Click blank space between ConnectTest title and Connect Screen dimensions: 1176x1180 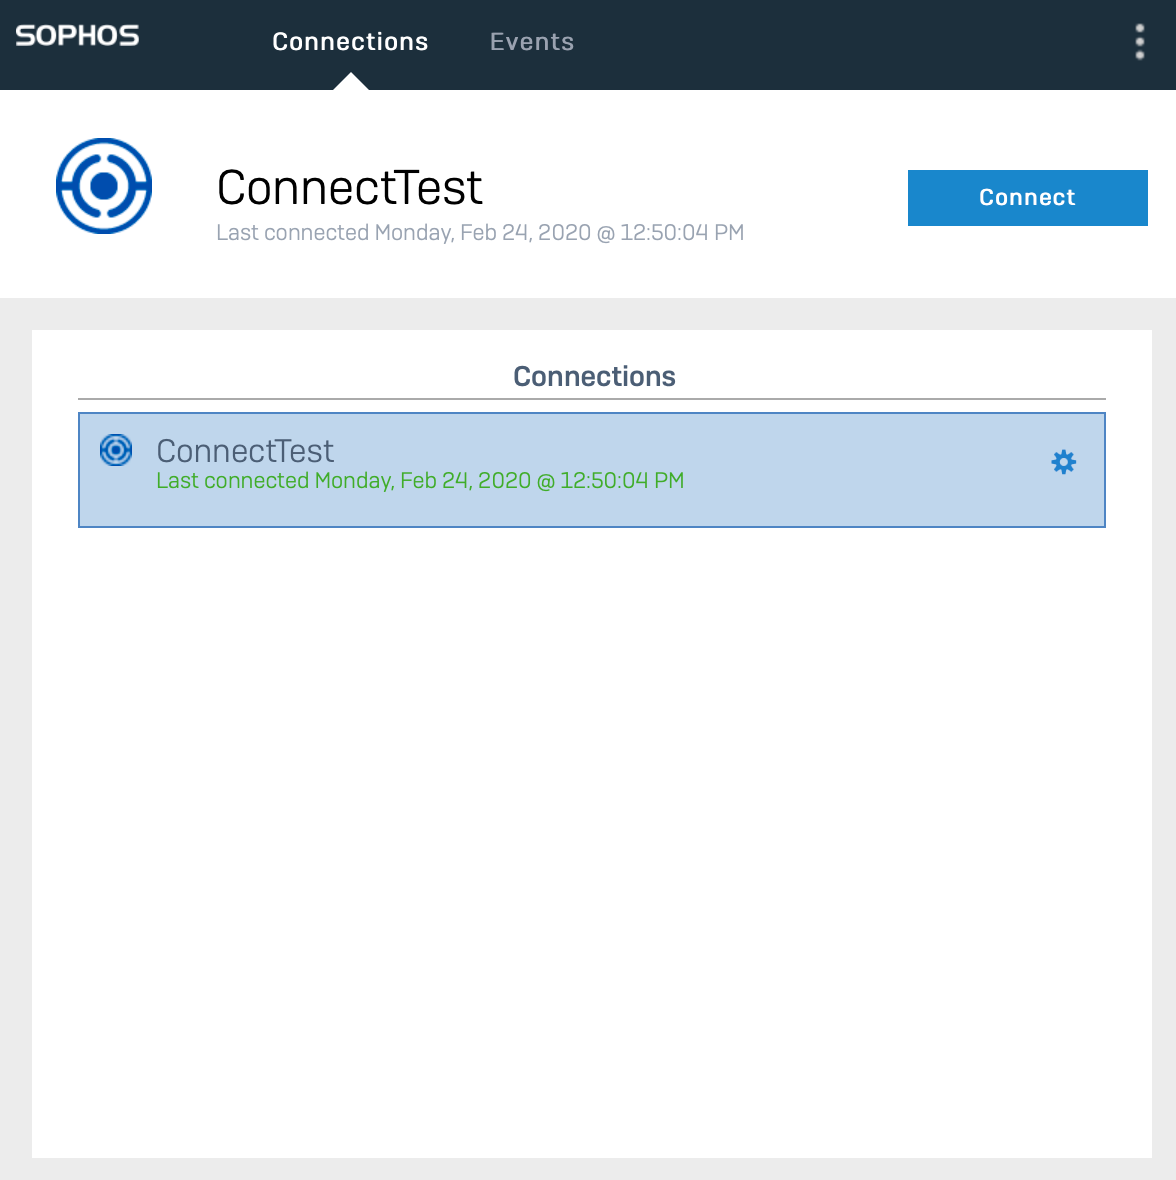[x=700, y=190]
